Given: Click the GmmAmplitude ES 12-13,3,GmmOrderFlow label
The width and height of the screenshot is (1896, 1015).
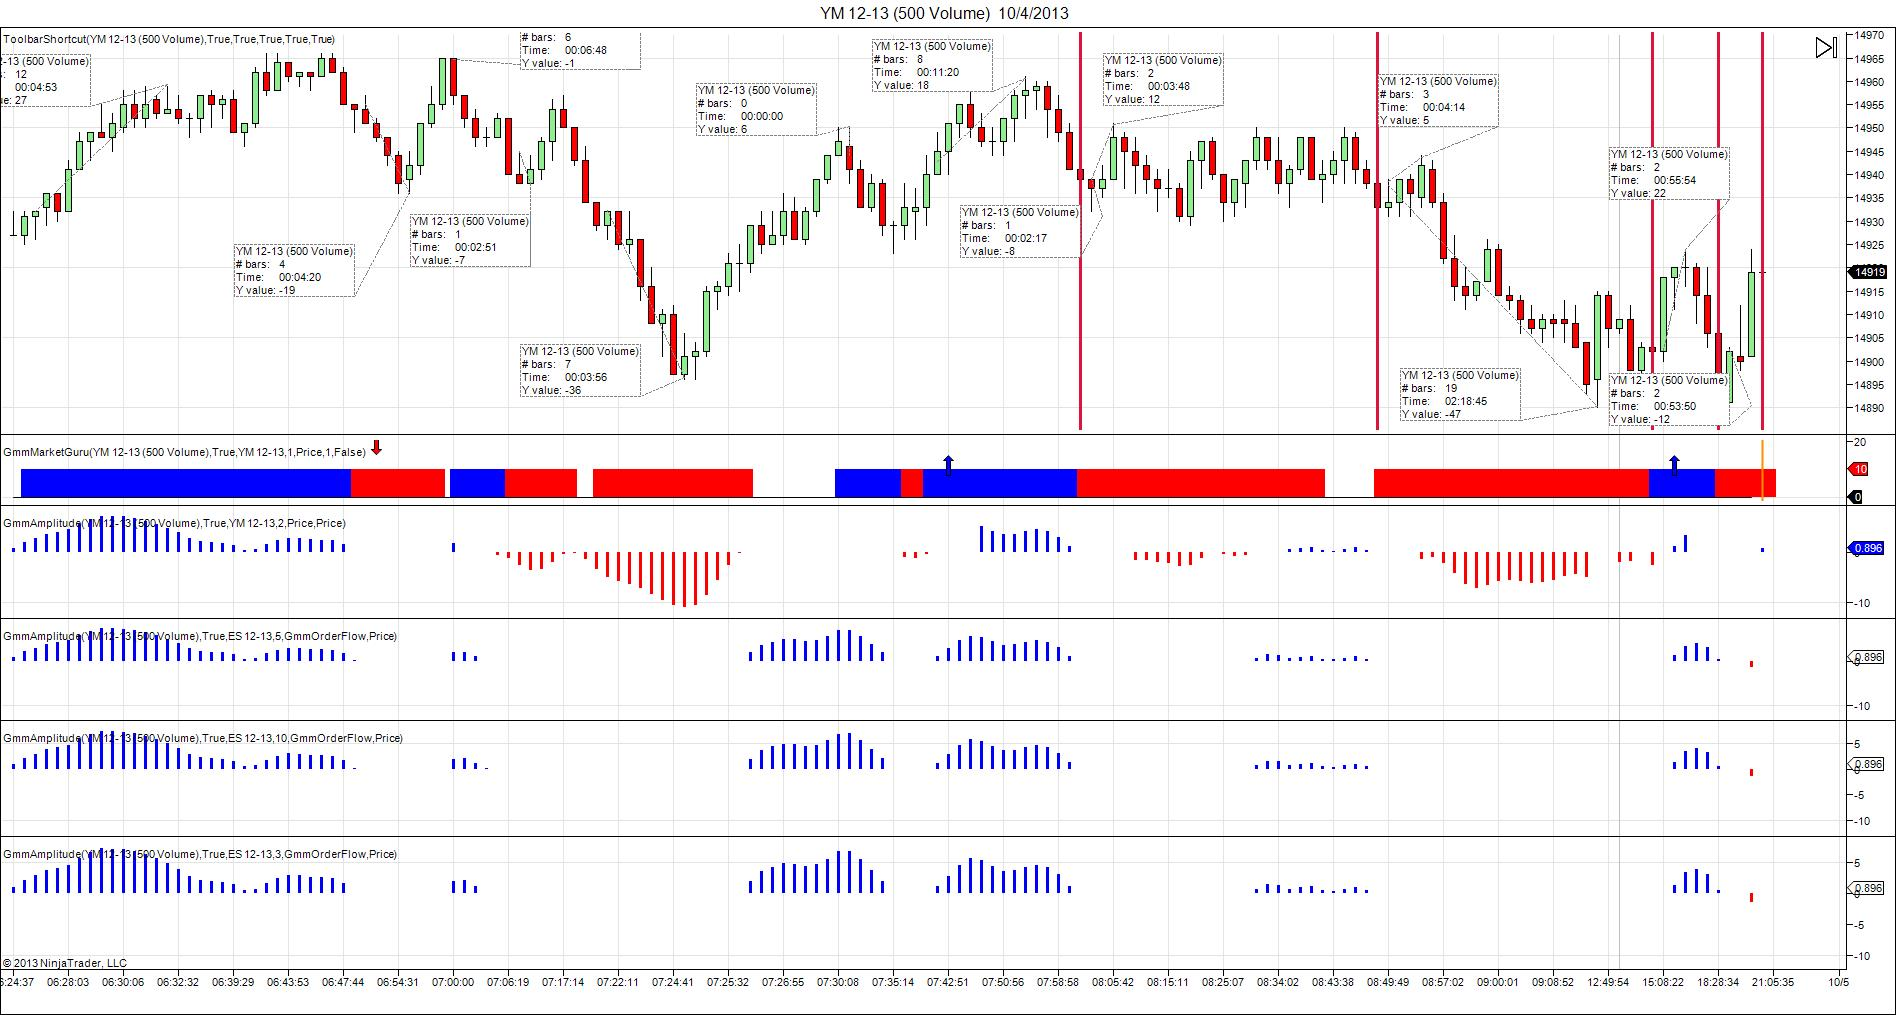Looking at the screenshot, I should coord(200,854).
